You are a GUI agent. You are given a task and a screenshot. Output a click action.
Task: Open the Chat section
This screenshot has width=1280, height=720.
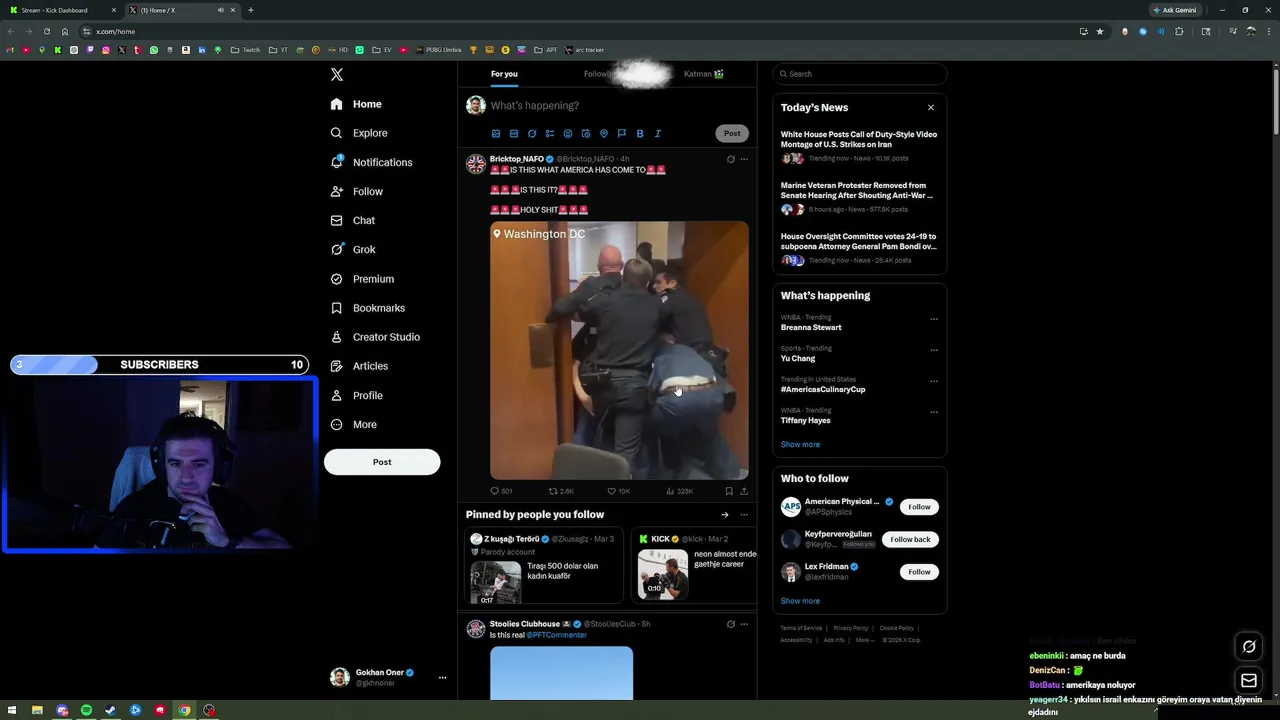(352, 220)
